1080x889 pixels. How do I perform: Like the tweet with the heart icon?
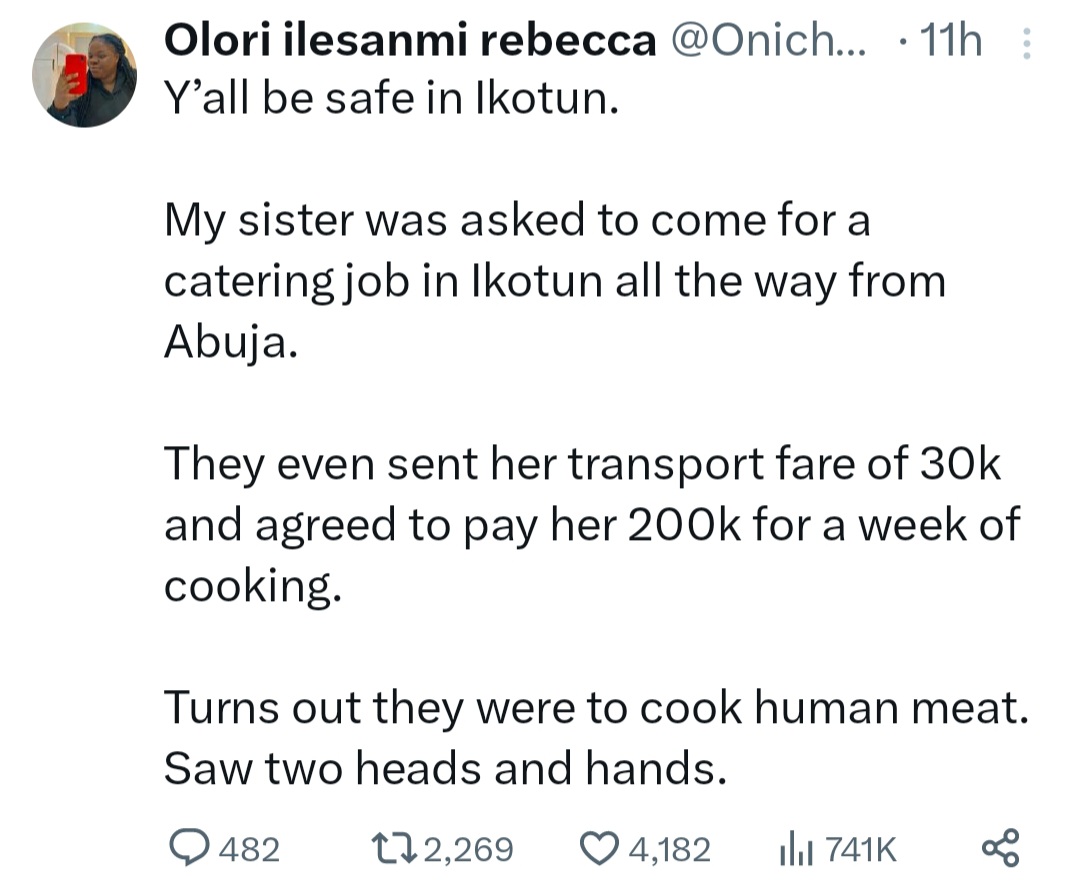click(601, 849)
